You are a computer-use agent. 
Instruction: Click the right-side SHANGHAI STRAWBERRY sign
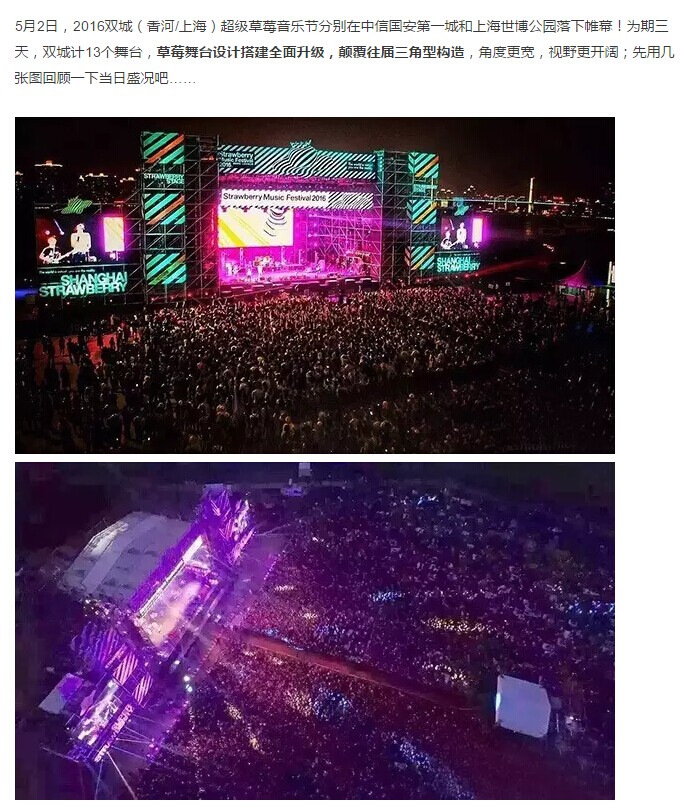(x=458, y=264)
